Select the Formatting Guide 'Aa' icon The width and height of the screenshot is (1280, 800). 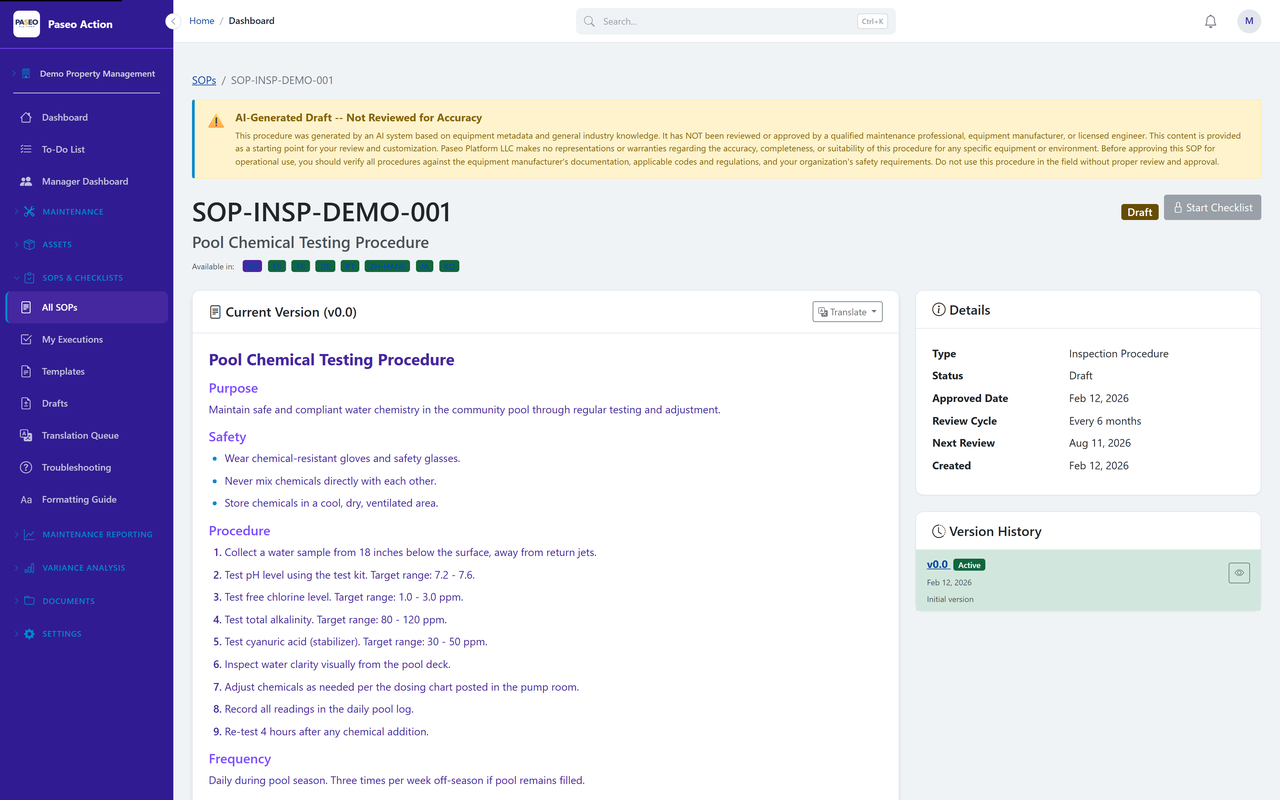[x=26, y=499]
